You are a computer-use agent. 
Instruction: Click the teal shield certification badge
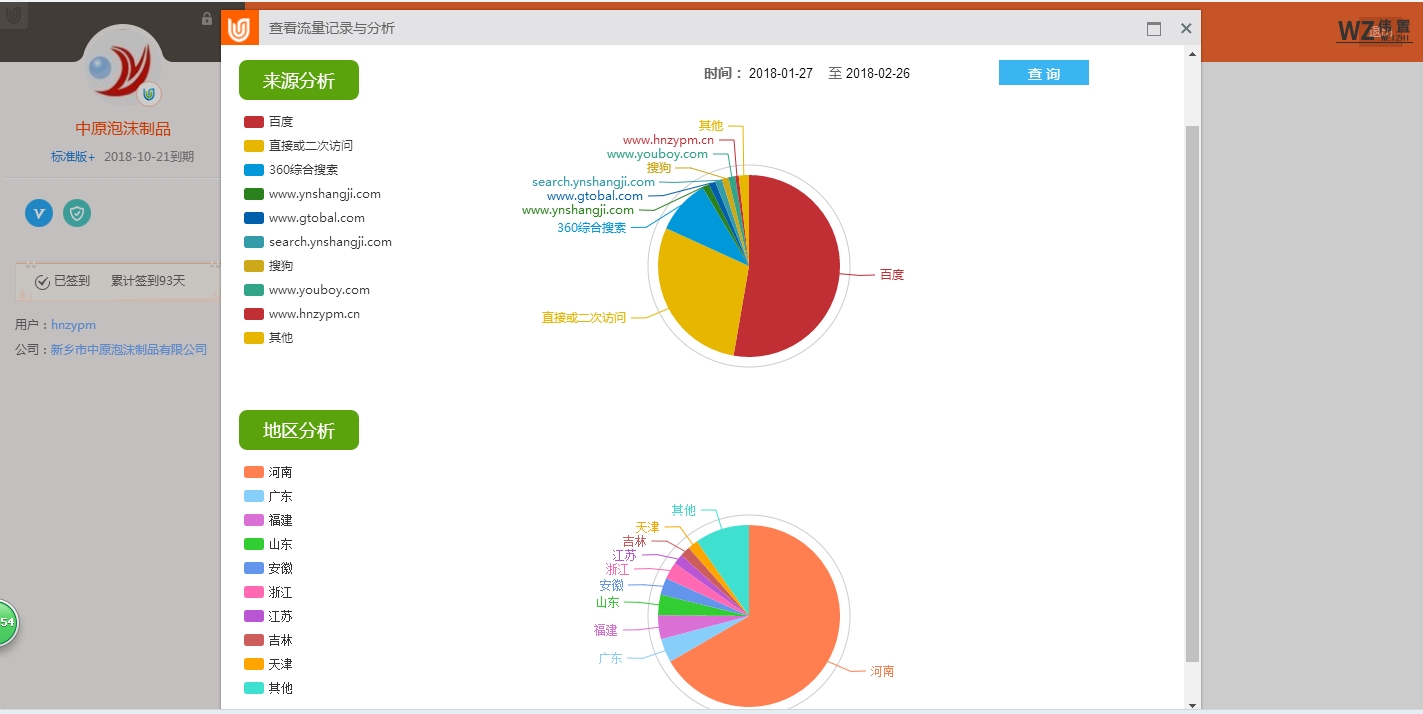click(x=77, y=213)
